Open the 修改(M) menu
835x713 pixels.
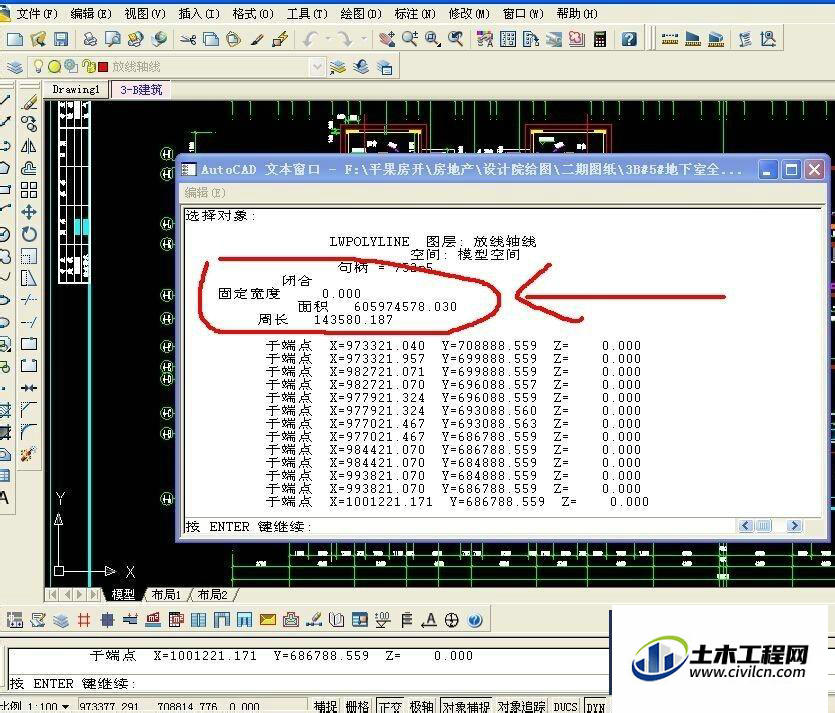(x=469, y=13)
